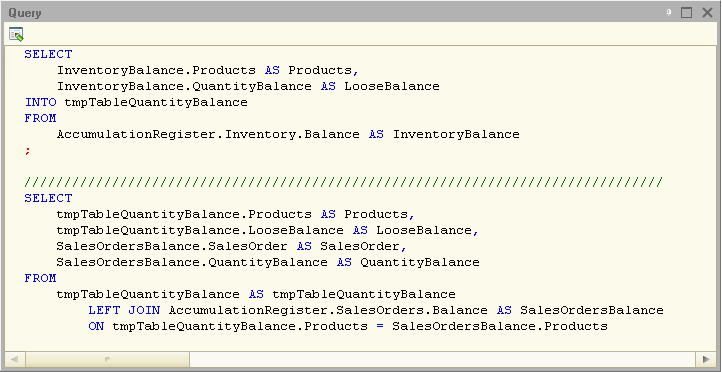Click the empty scrollbar track right of thumb
Viewport: 722px width, 372px height.
click(443, 359)
